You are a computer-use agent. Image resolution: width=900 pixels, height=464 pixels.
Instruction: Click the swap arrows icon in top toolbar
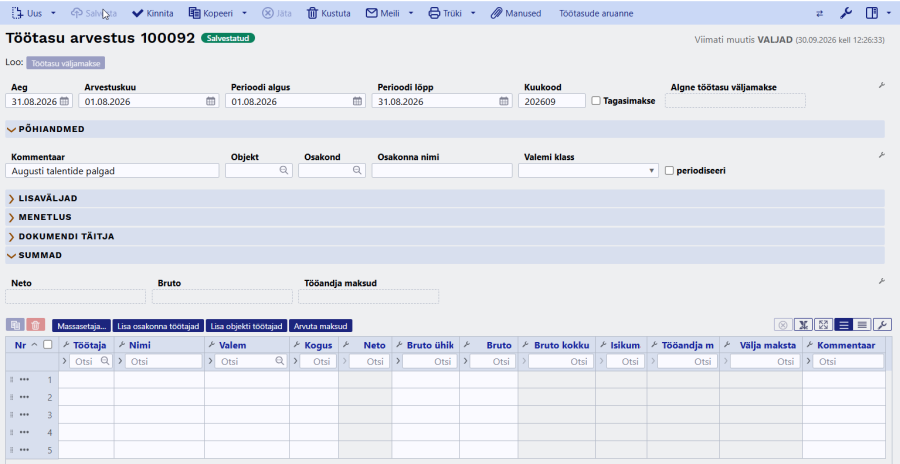tap(820, 13)
